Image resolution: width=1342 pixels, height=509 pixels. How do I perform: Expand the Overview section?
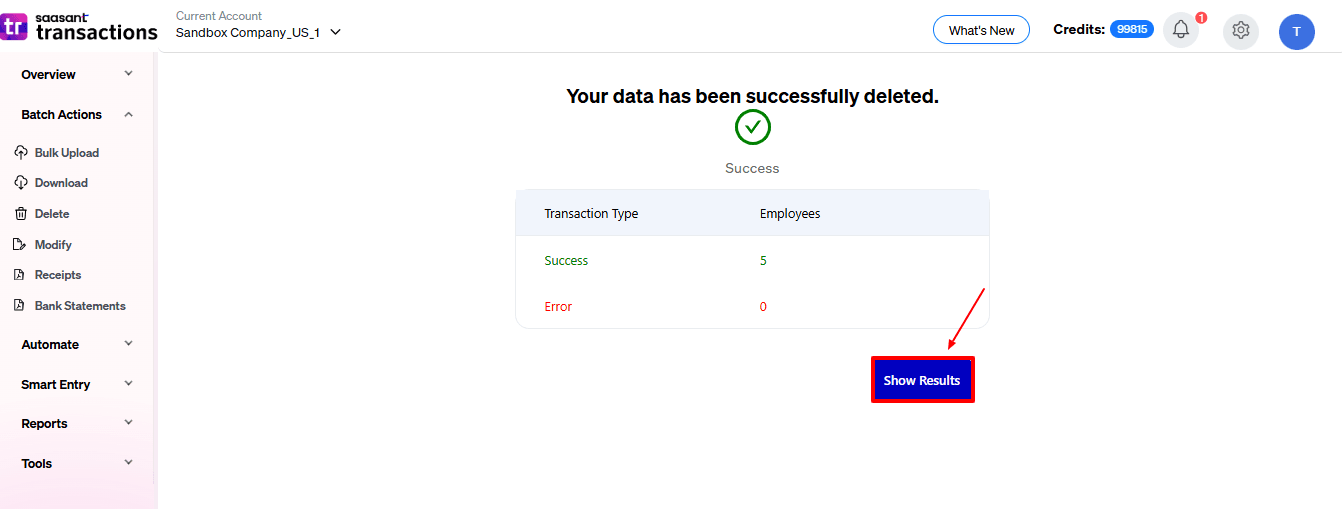(128, 74)
